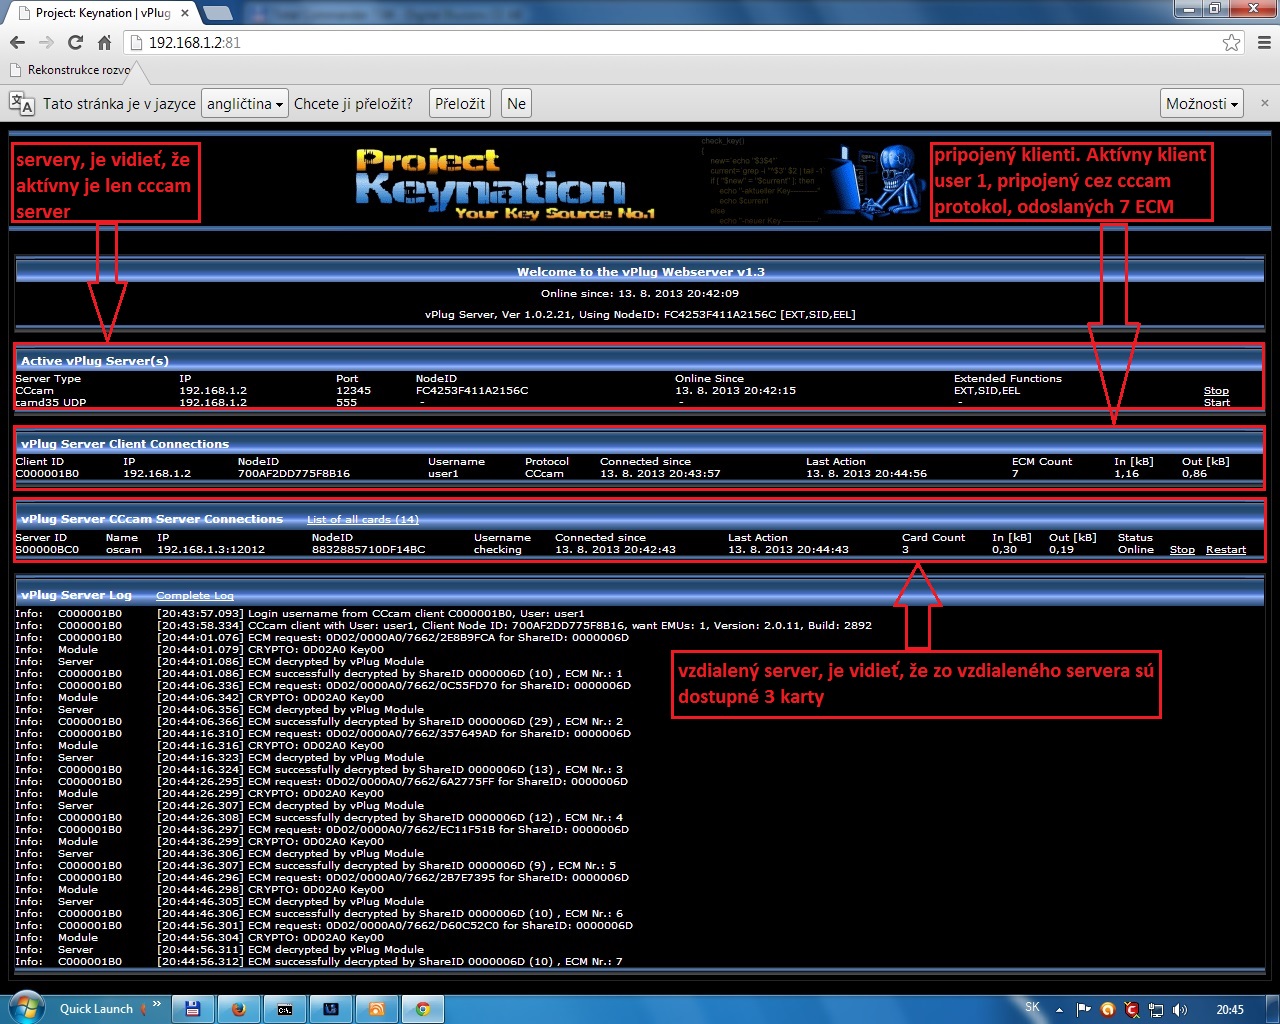Click the server IP 192.168.1.3:12012

[x=211, y=550]
